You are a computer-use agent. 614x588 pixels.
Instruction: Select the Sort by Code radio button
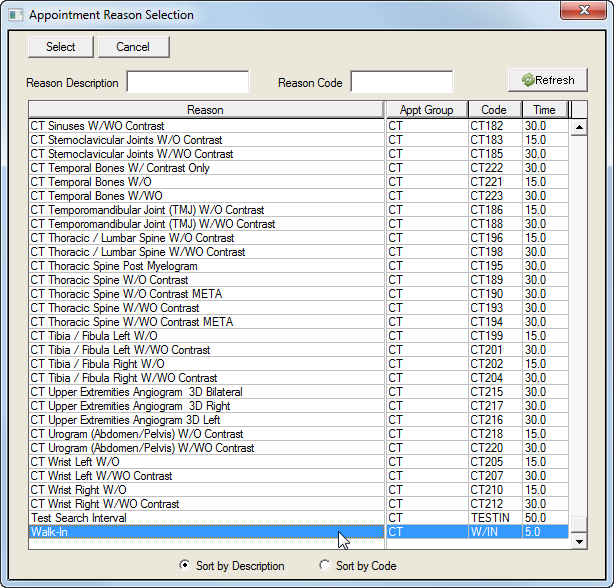click(x=324, y=566)
